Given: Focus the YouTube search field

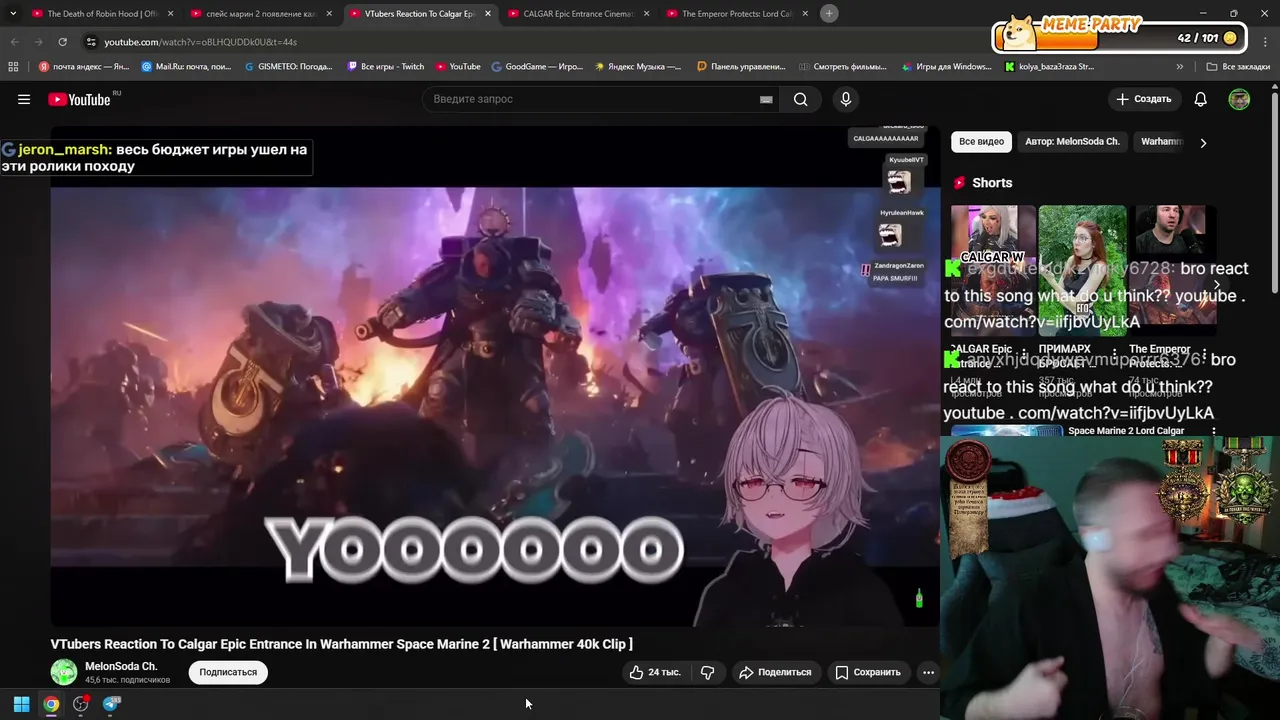Looking at the screenshot, I should click(590, 99).
